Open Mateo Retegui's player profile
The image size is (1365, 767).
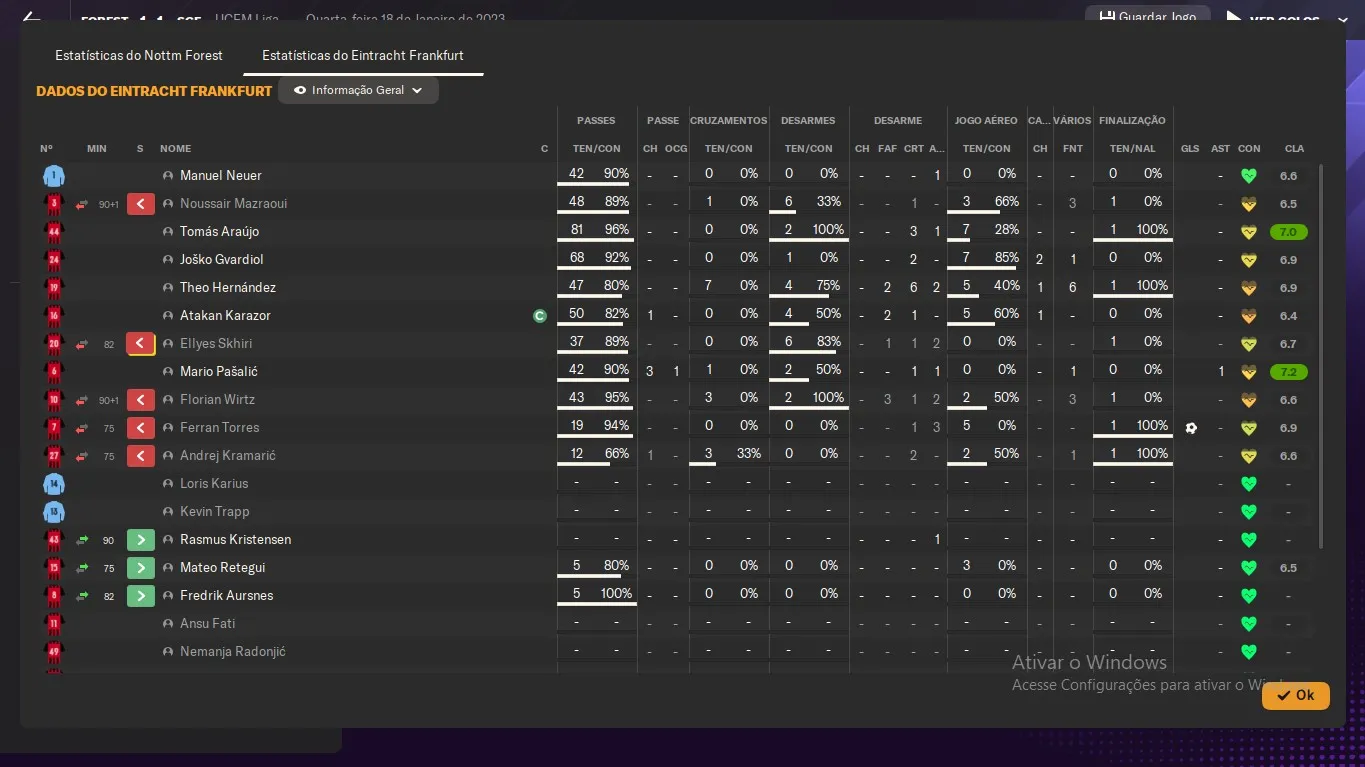222,568
